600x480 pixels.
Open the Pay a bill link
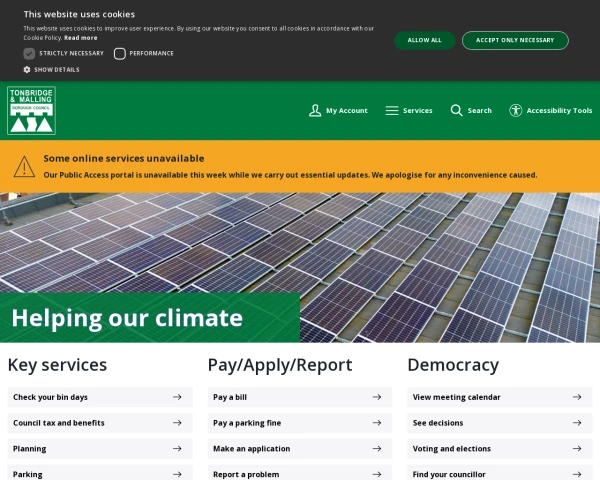point(230,397)
